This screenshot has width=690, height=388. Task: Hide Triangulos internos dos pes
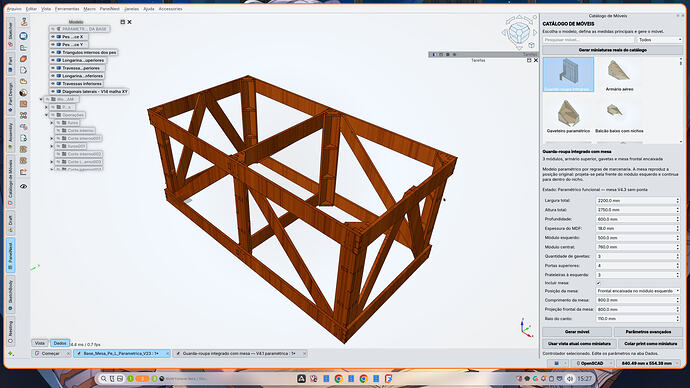point(53,52)
